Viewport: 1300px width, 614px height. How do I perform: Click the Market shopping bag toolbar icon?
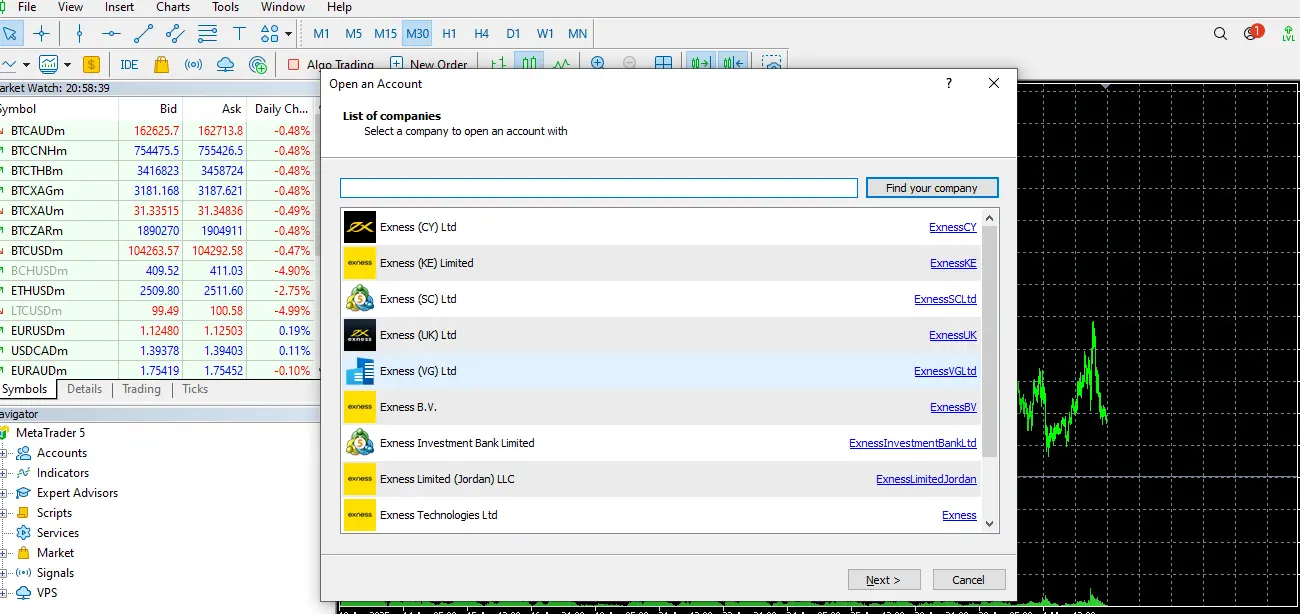click(161, 65)
